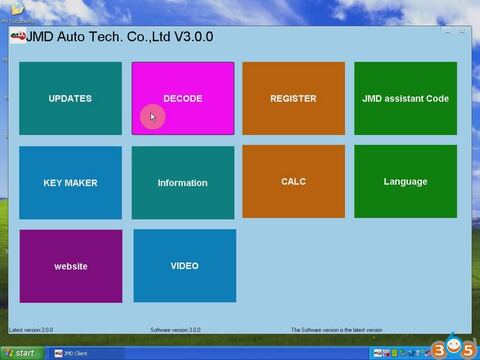480x360 pixels.
Task: Open the VIDEO tile
Action: pos(185,266)
